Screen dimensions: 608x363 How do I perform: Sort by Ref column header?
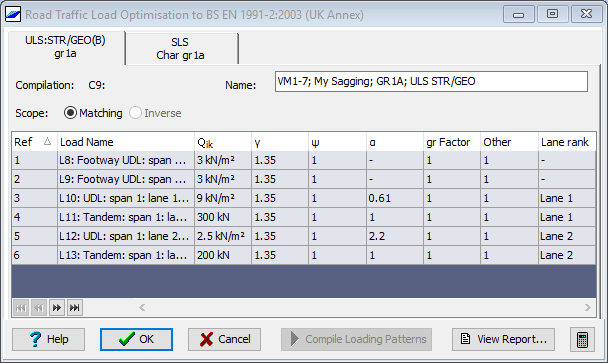click(x=34, y=142)
